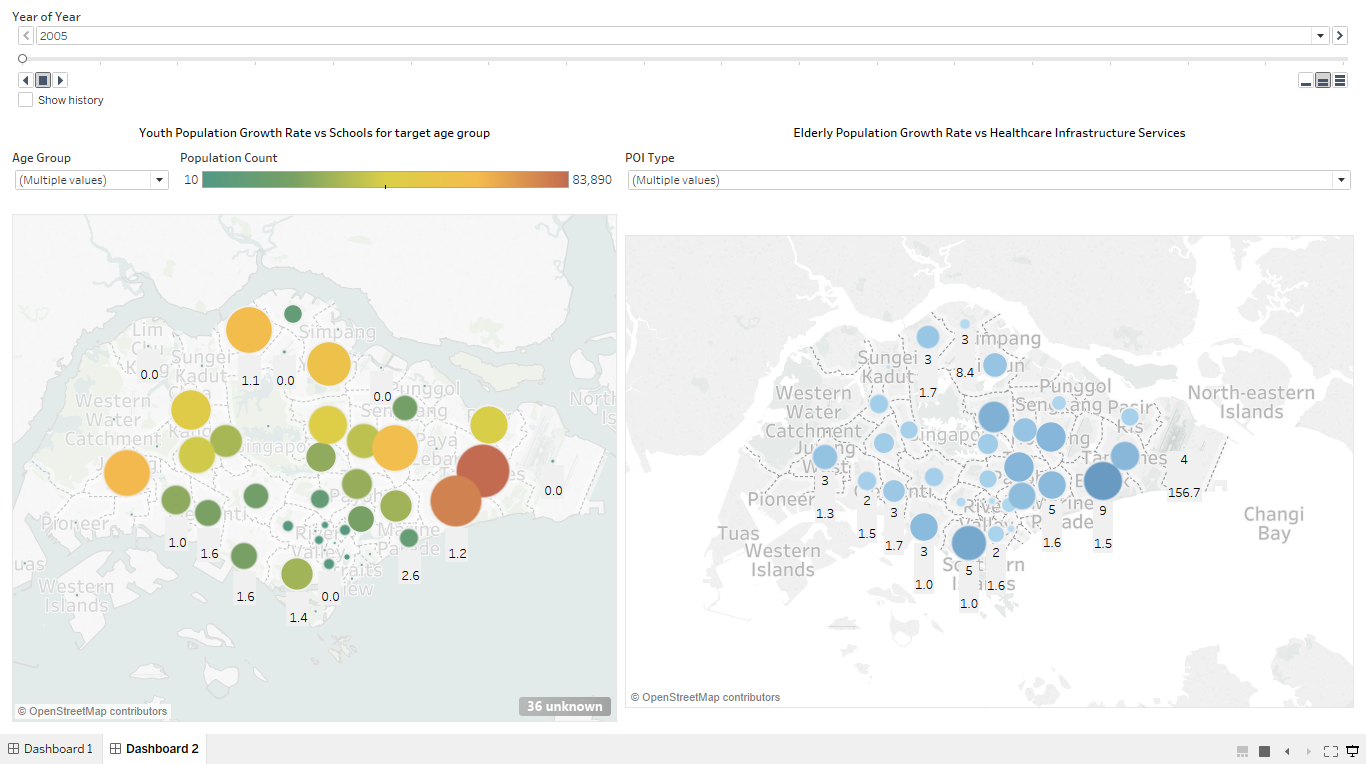Screen dimensions: 1366x764
Task: Enter presentation mode via the projector icon
Action: 1352,751
